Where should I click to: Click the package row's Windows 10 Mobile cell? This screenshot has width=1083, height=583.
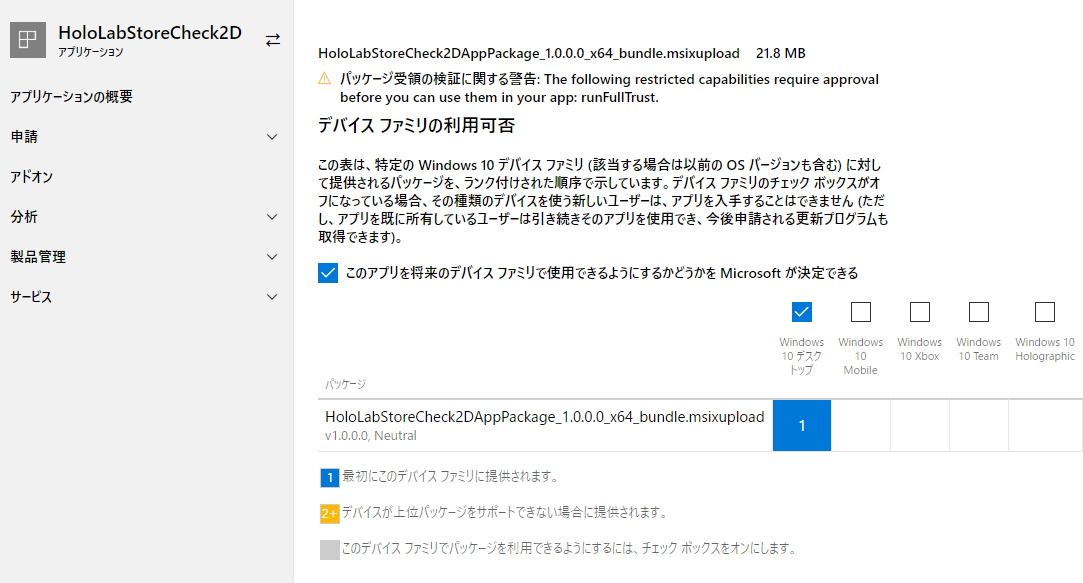tap(861, 426)
